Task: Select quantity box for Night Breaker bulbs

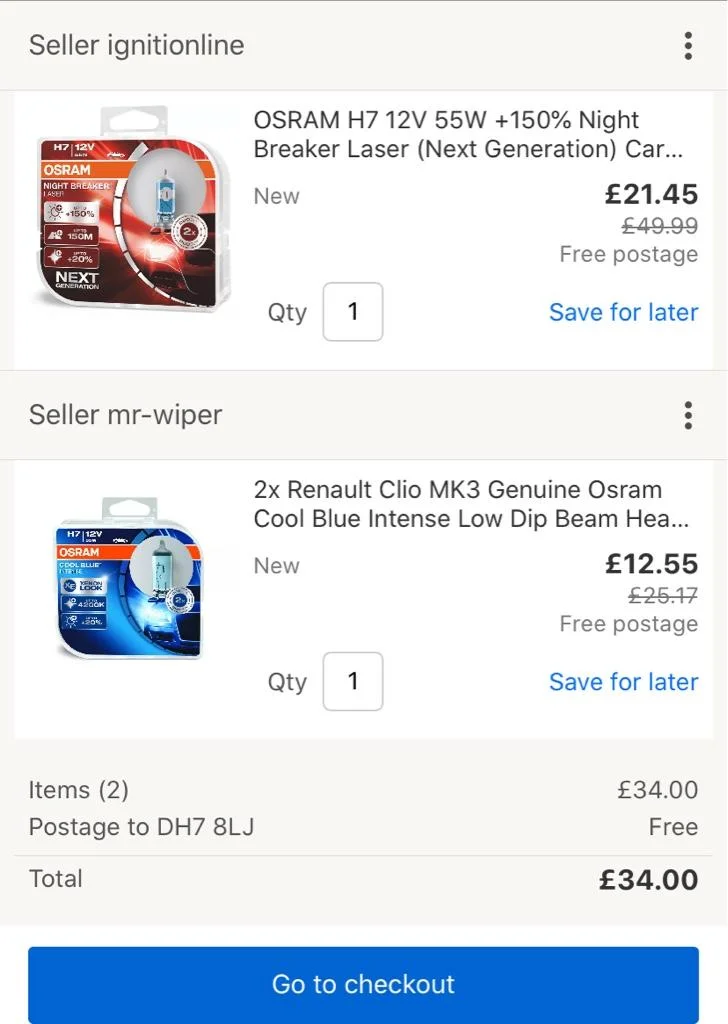Action: point(353,312)
